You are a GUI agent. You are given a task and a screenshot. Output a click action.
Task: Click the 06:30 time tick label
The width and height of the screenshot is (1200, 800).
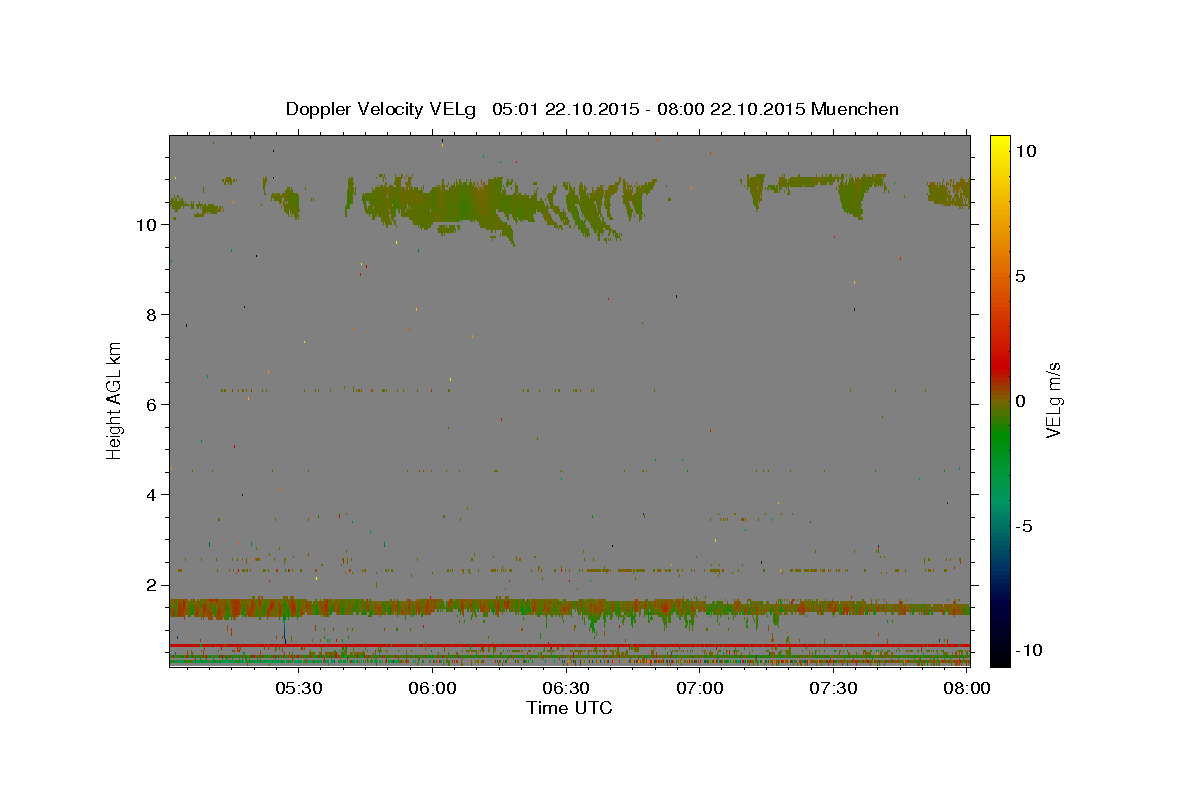tap(566, 688)
